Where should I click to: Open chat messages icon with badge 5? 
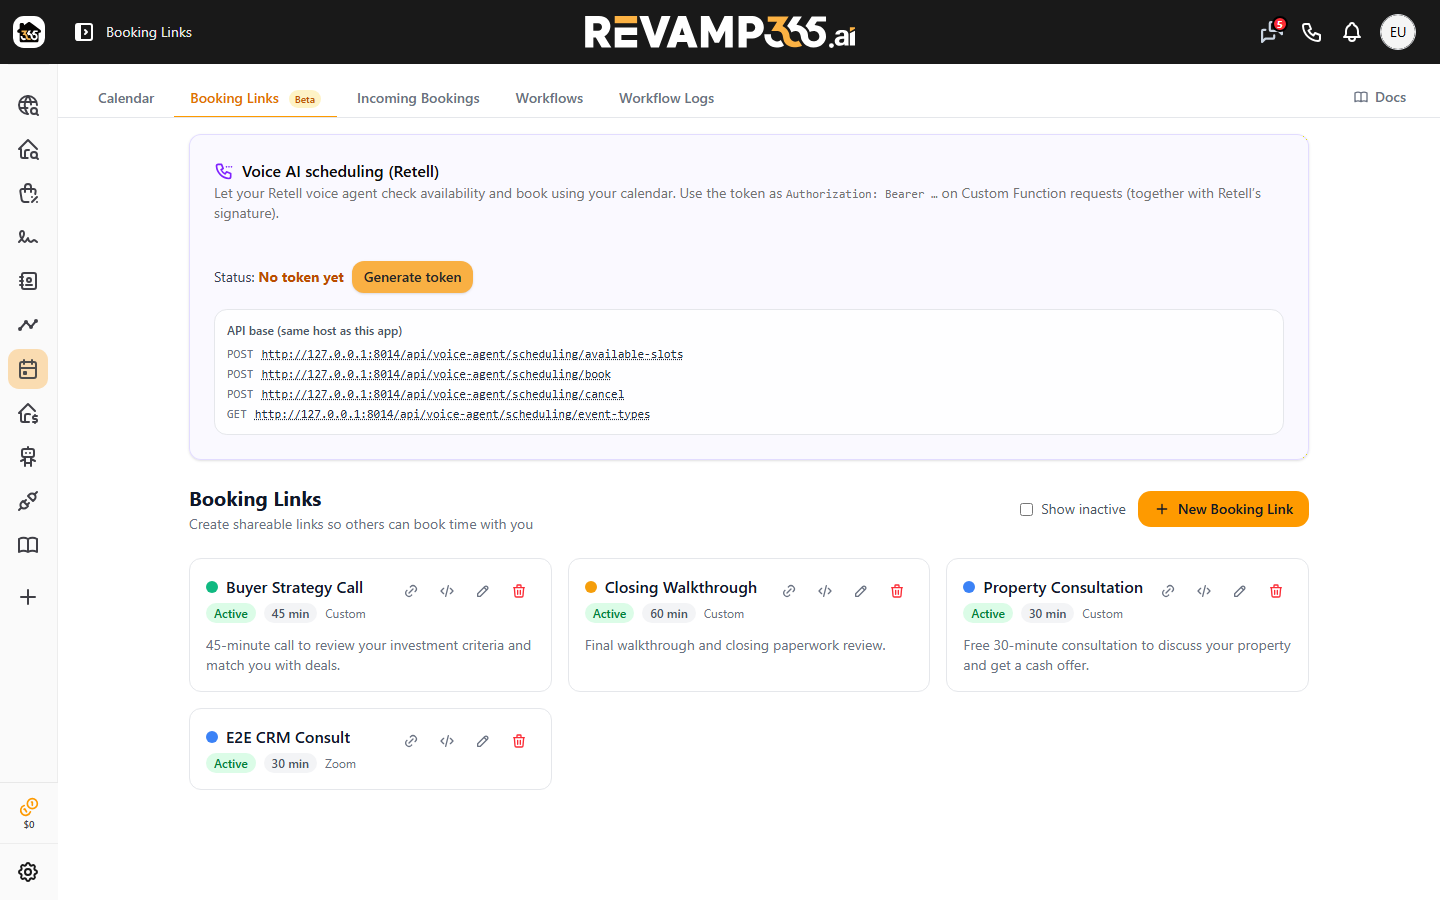click(x=1271, y=32)
